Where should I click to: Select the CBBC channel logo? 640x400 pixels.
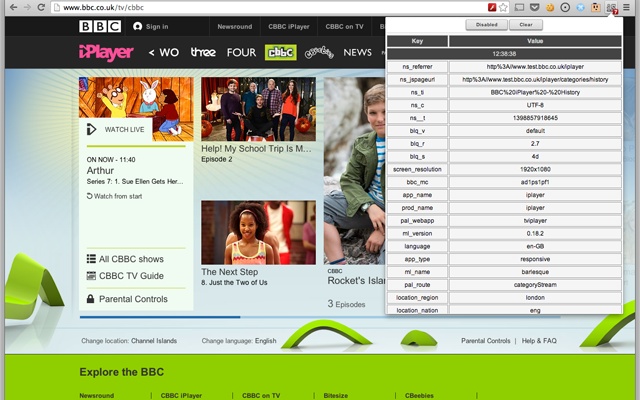click(281, 52)
